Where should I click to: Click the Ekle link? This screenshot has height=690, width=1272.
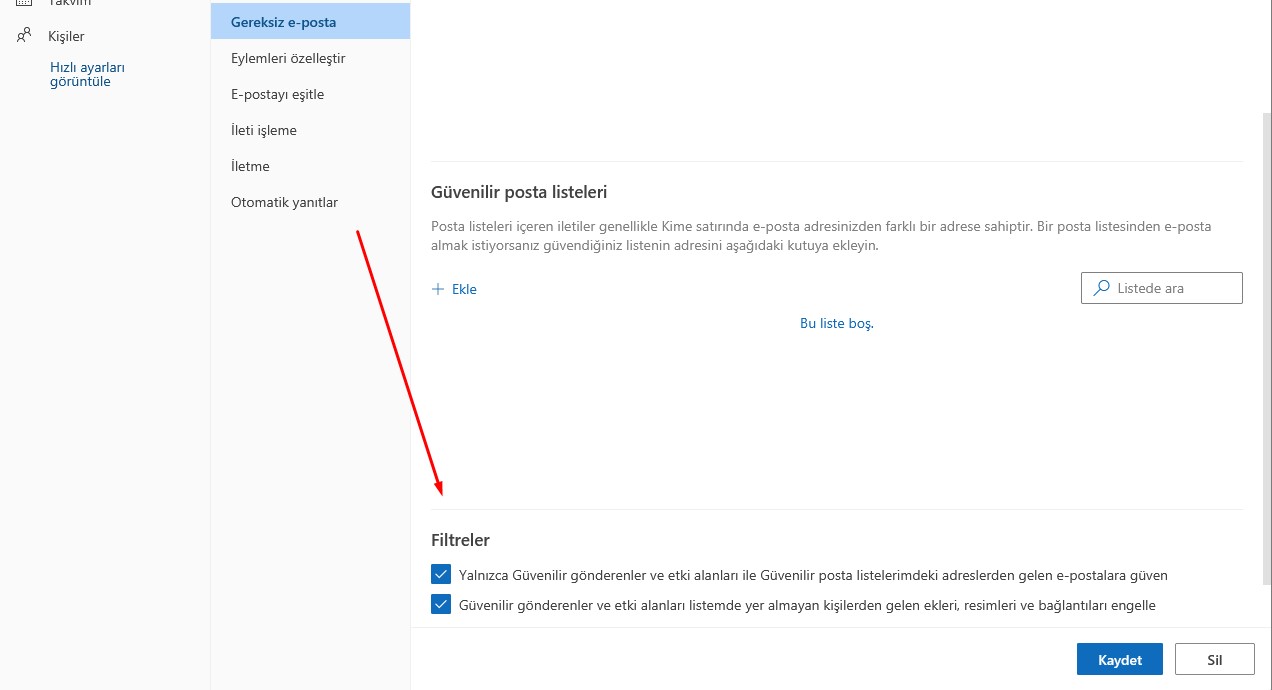(461, 288)
